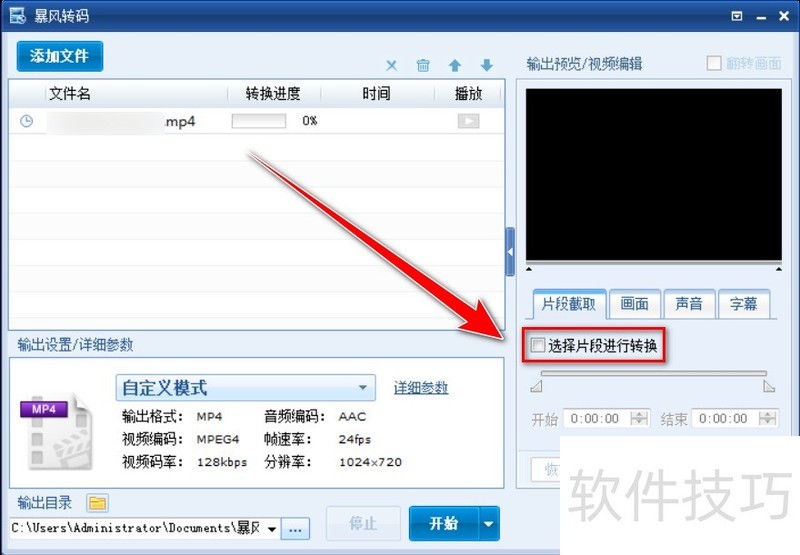The height and width of the screenshot is (555, 800).
Task: Click the clip range slider track
Action: coord(654,373)
